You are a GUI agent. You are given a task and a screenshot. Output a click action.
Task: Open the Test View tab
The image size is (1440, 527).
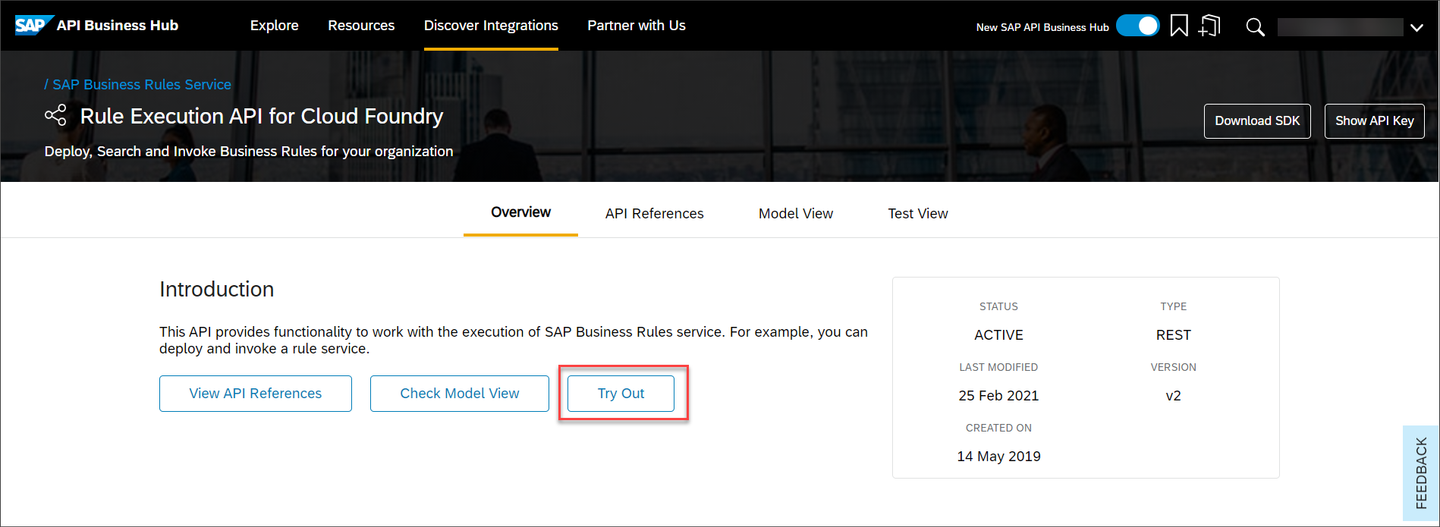click(x=918, y=213)
